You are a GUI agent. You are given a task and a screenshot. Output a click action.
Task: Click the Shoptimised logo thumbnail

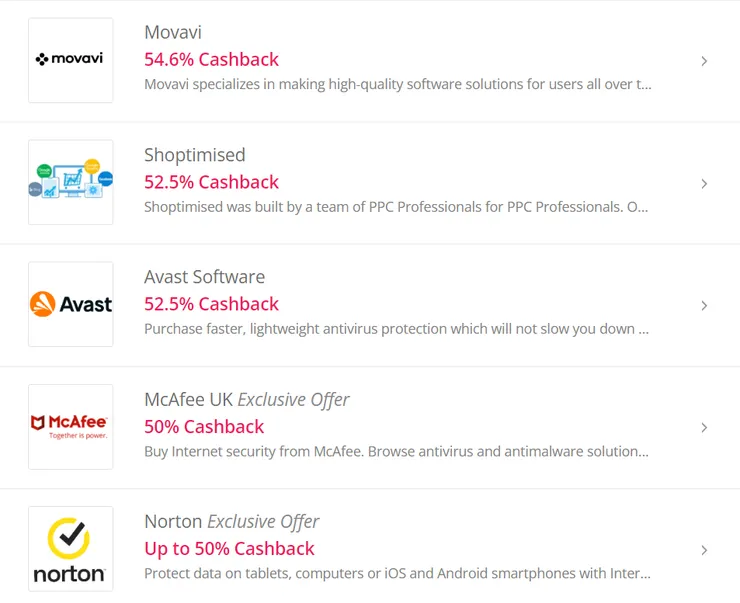click(x=70, y=182)
